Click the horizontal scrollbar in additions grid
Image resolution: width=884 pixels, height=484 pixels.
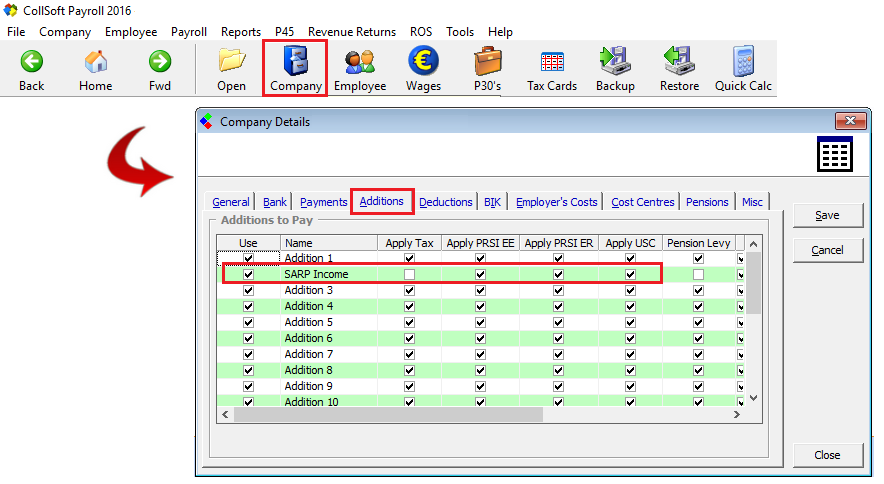[x=388, y=414]
